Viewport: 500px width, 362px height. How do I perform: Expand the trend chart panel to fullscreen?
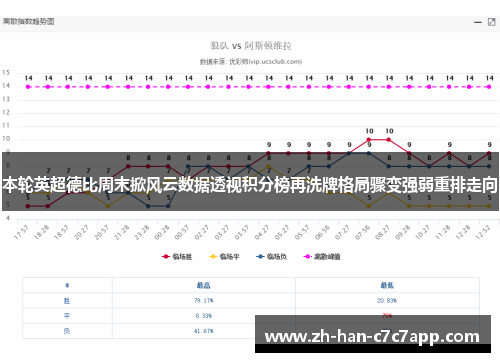point(491,22)
